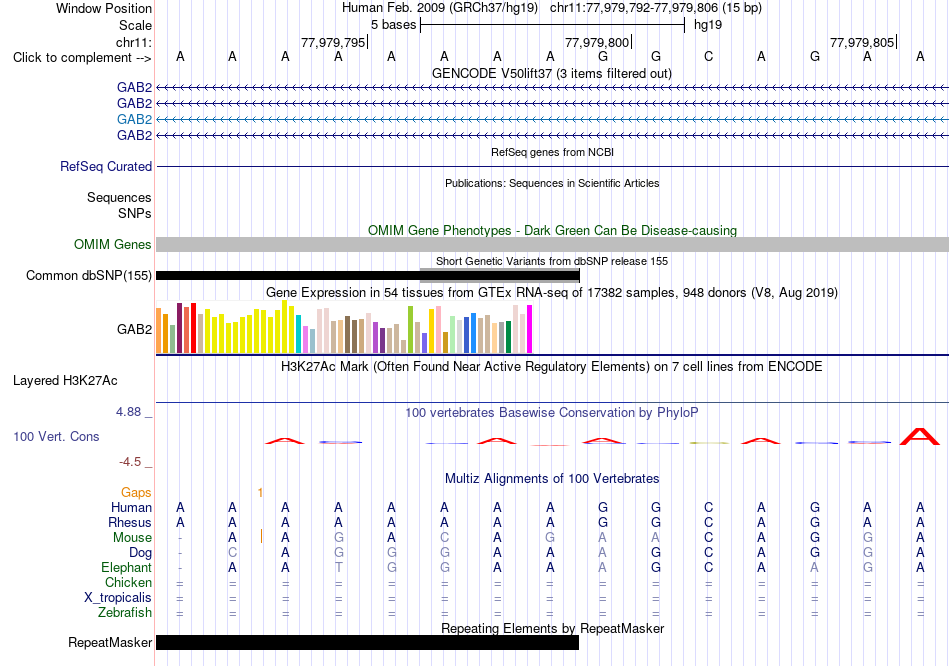This screenshot has height=666, width=950.
Task: Click the large red A conservation logo
Action: (x=920, y=436)
